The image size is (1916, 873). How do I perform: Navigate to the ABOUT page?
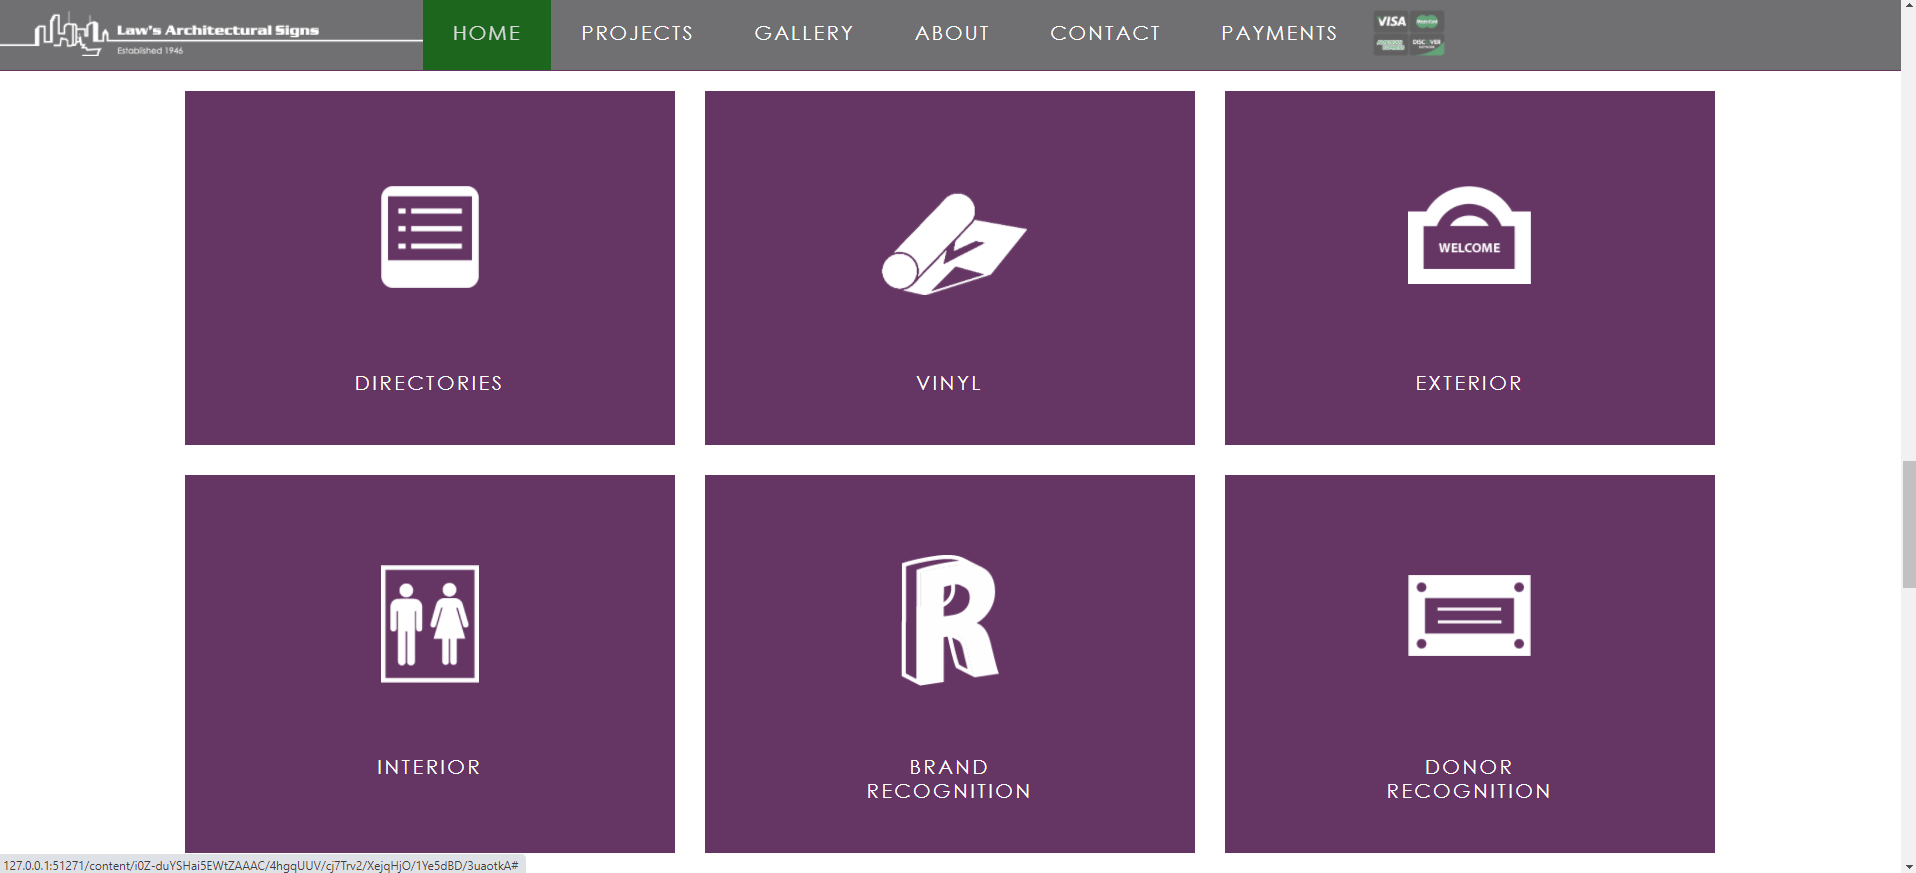[x=952, y=34]
